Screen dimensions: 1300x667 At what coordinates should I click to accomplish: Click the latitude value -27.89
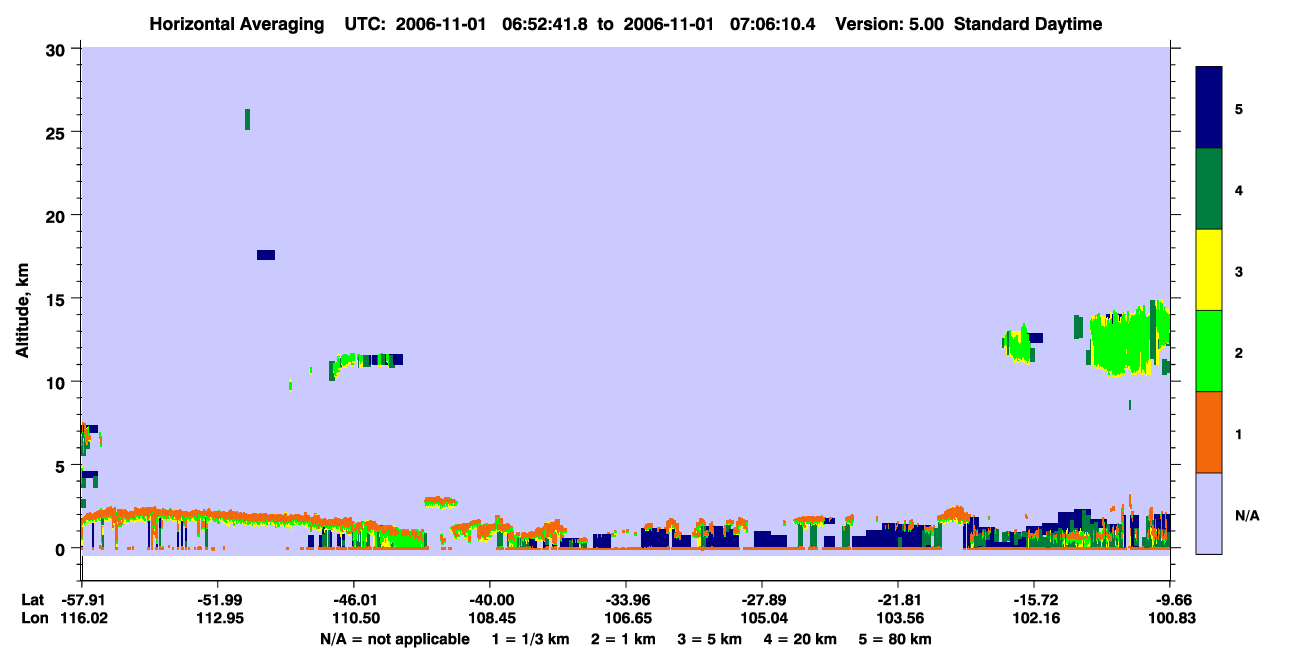762,599
